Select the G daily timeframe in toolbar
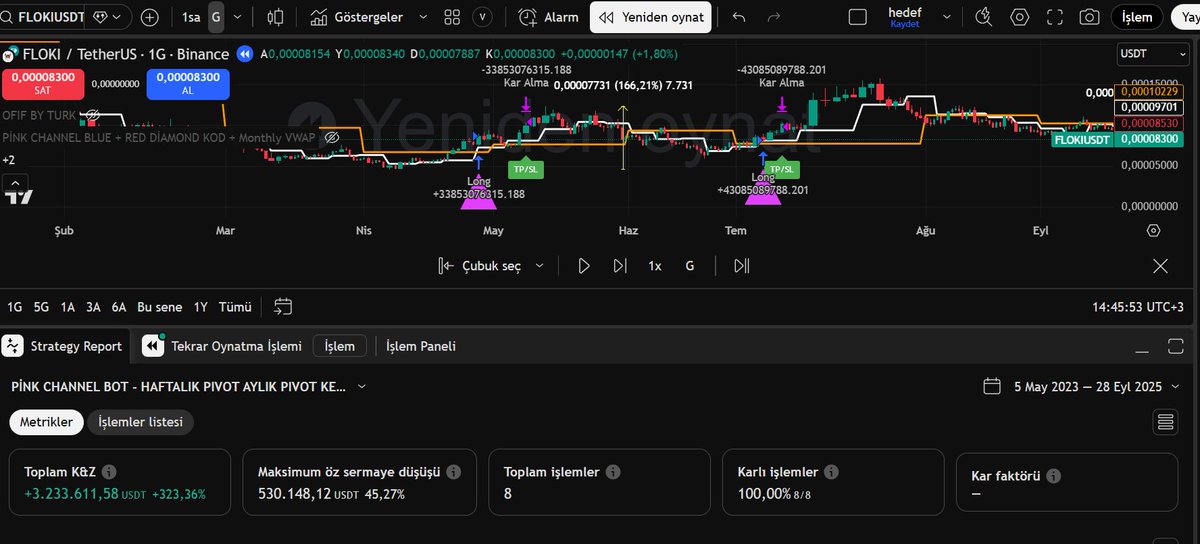Image resolution: width=1200 pixels, height=544 pixels. (216, 17)
